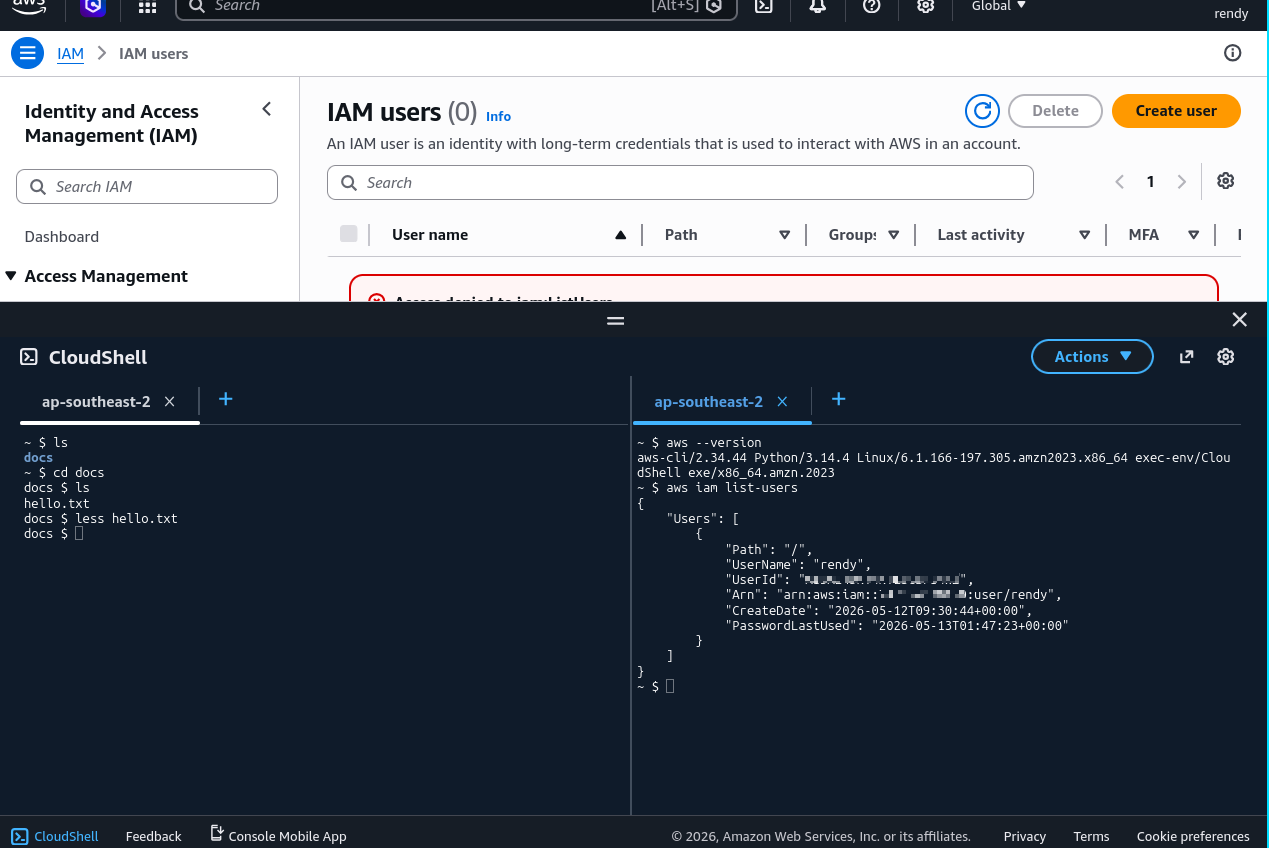
Task: Close the right ap-southeast-2 tab
Action: [783, 401]
